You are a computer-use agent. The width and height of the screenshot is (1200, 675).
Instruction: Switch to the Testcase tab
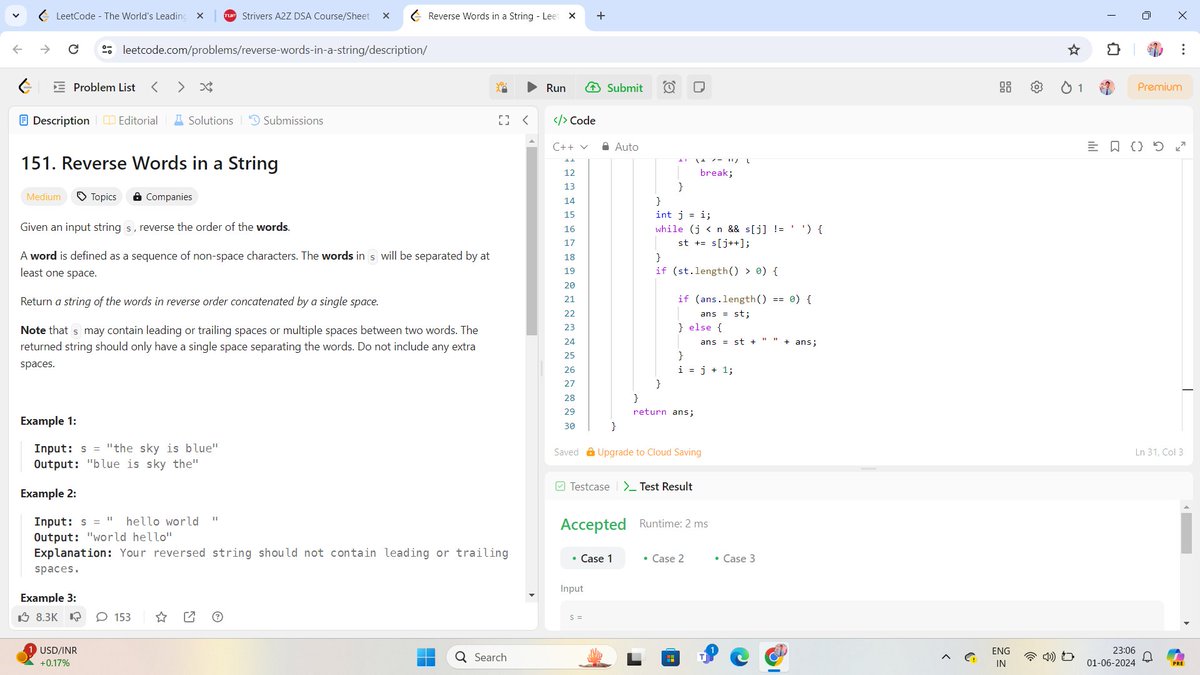click(582, 486)
